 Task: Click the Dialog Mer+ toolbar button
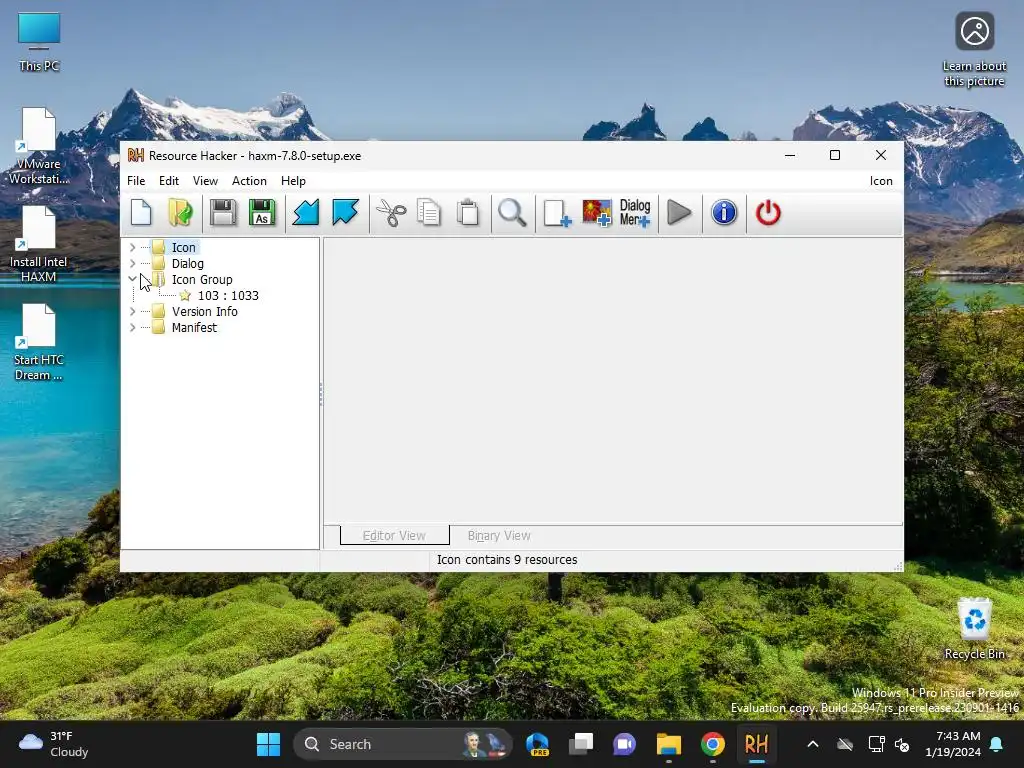coord(635,213)
